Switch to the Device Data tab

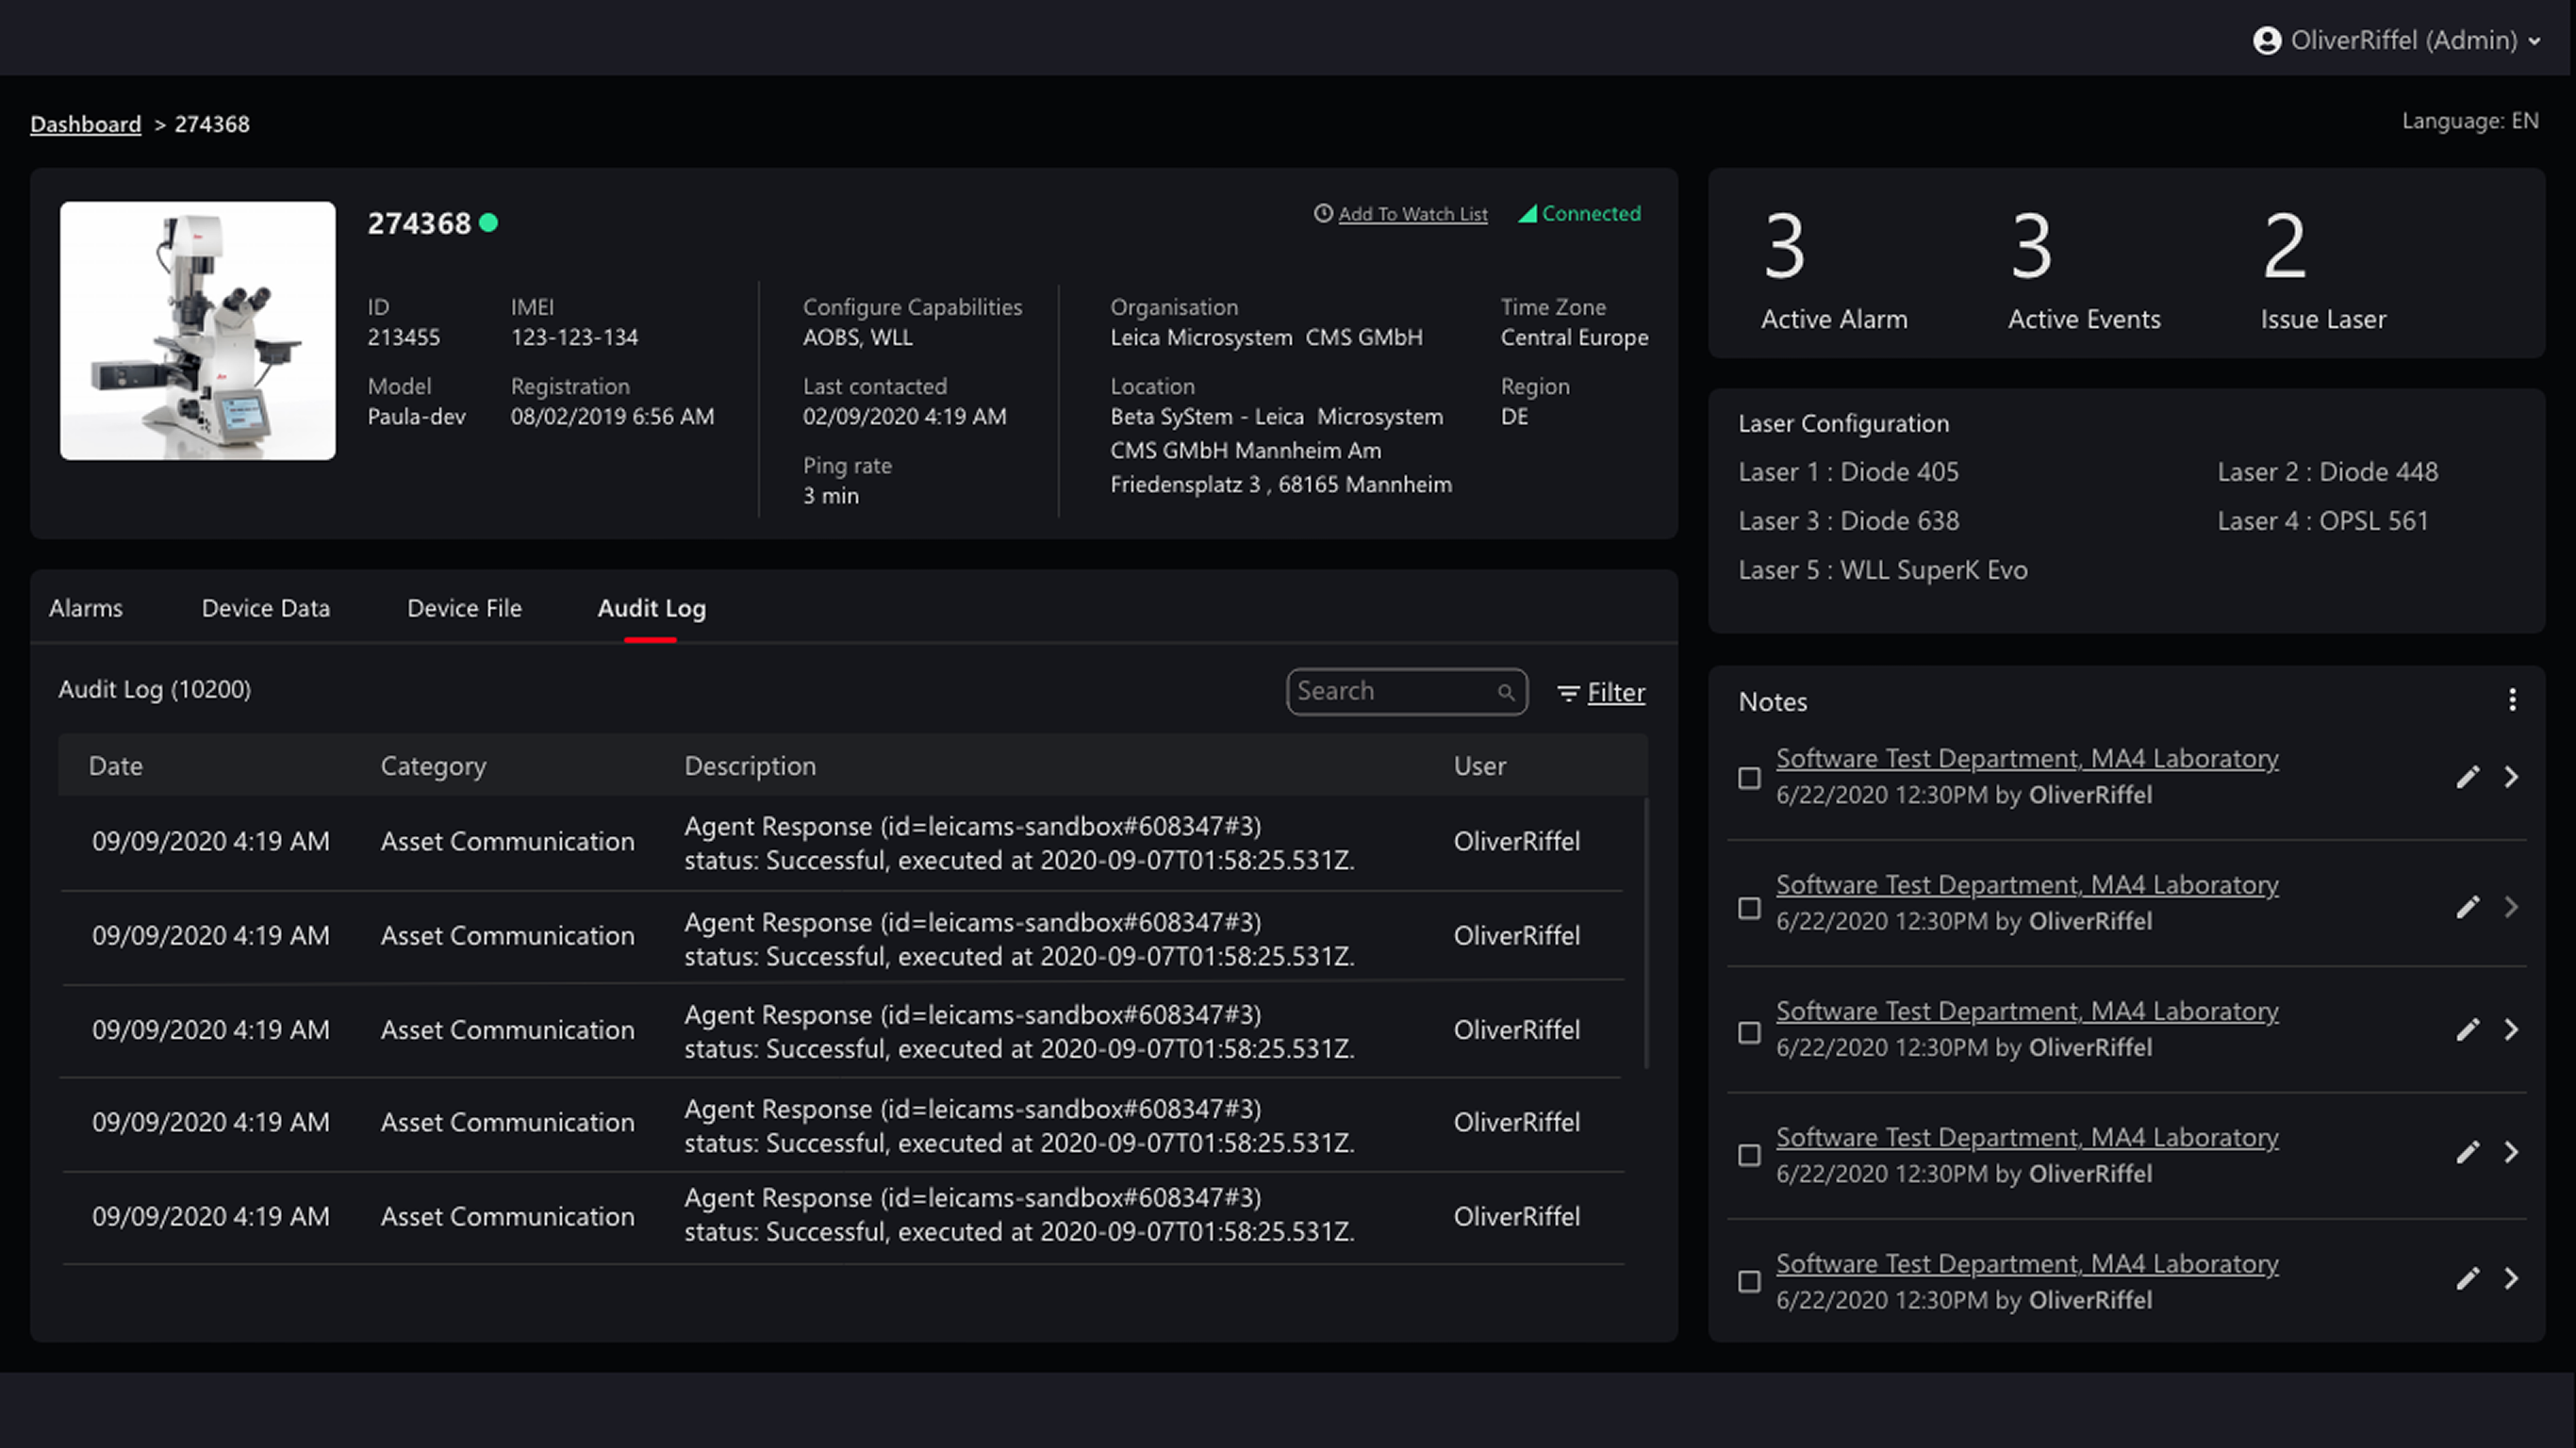265,608
